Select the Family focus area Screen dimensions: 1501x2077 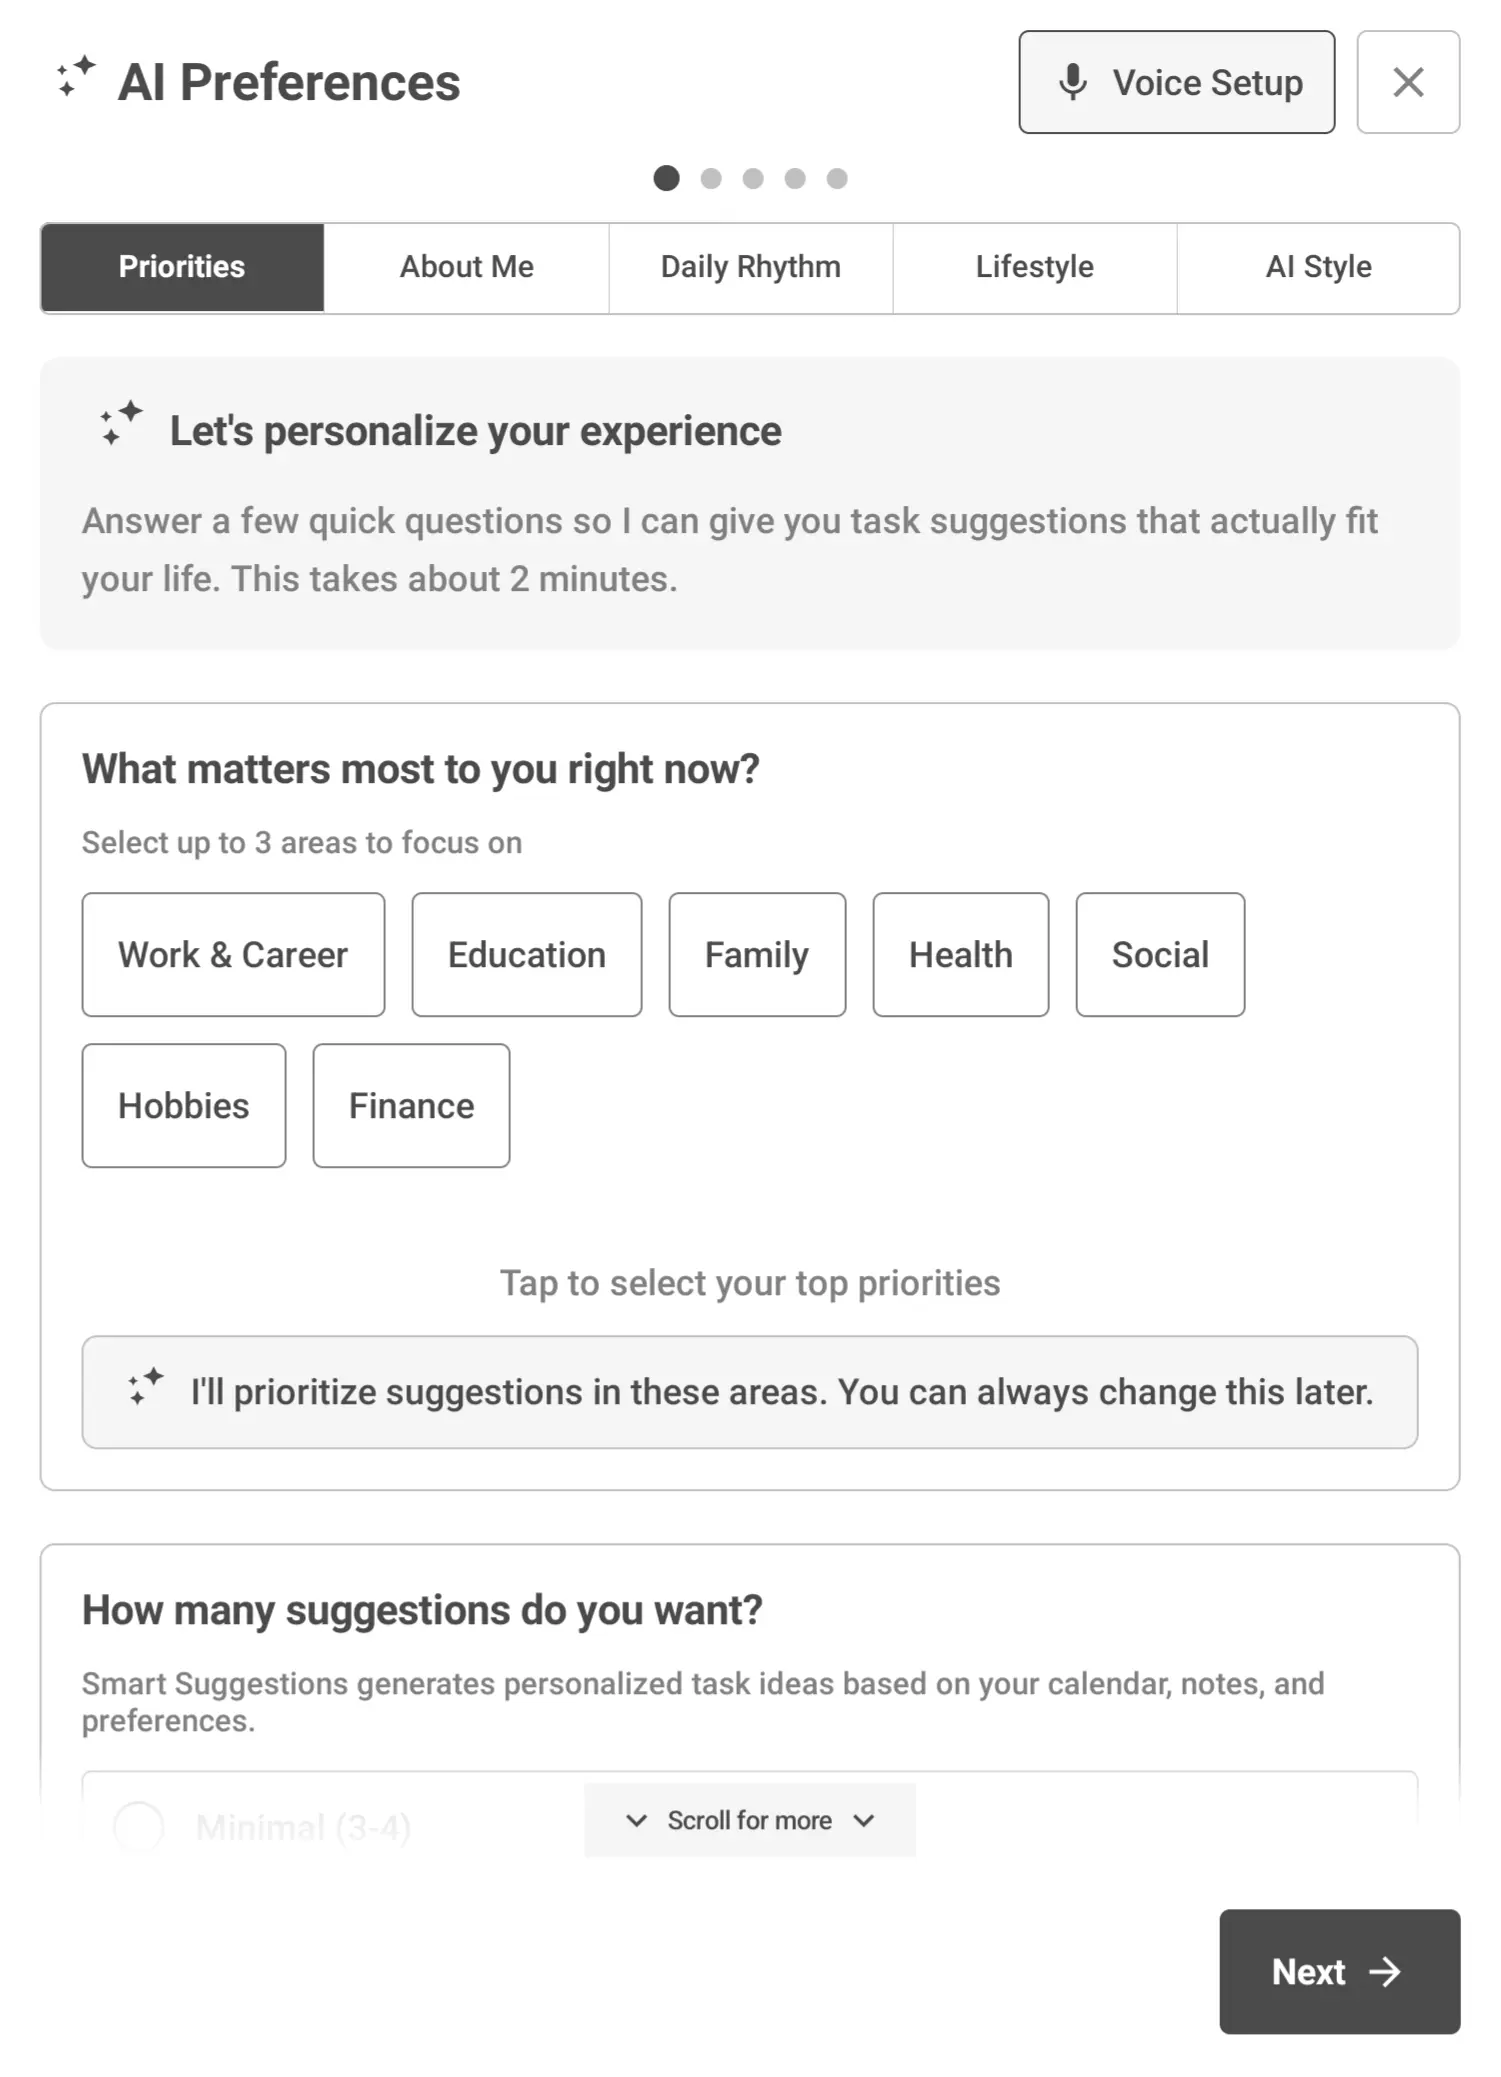pyautogui.click(x=756, y=953)
